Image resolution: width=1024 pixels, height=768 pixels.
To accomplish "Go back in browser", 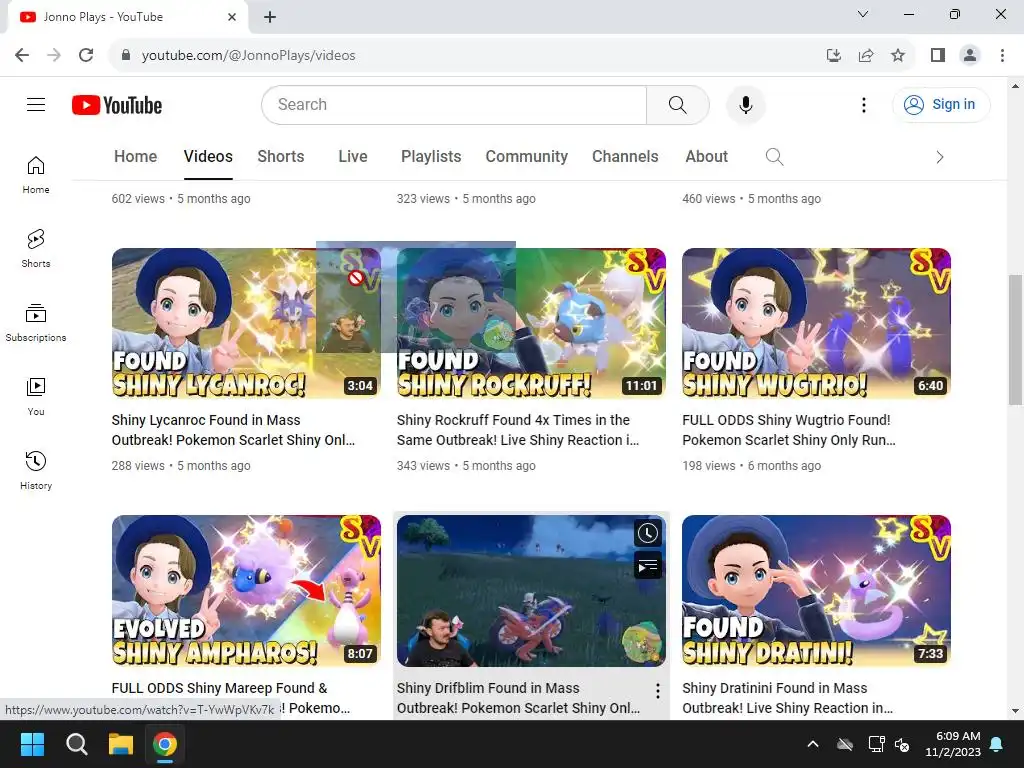I will 22,55.
